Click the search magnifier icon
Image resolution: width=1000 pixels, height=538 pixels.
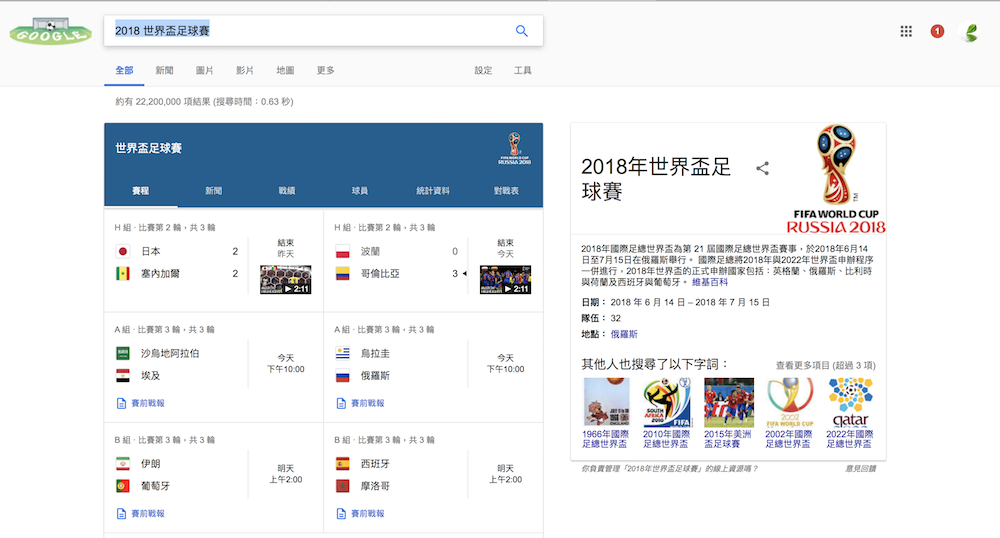[x=522, y=31]
